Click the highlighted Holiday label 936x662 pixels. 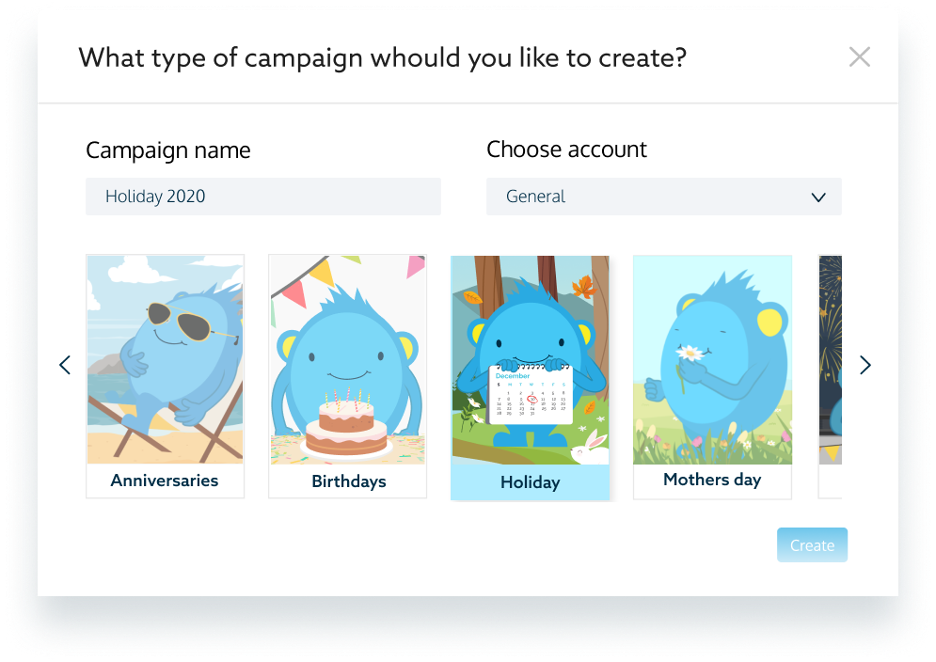(x=530, y=482)
